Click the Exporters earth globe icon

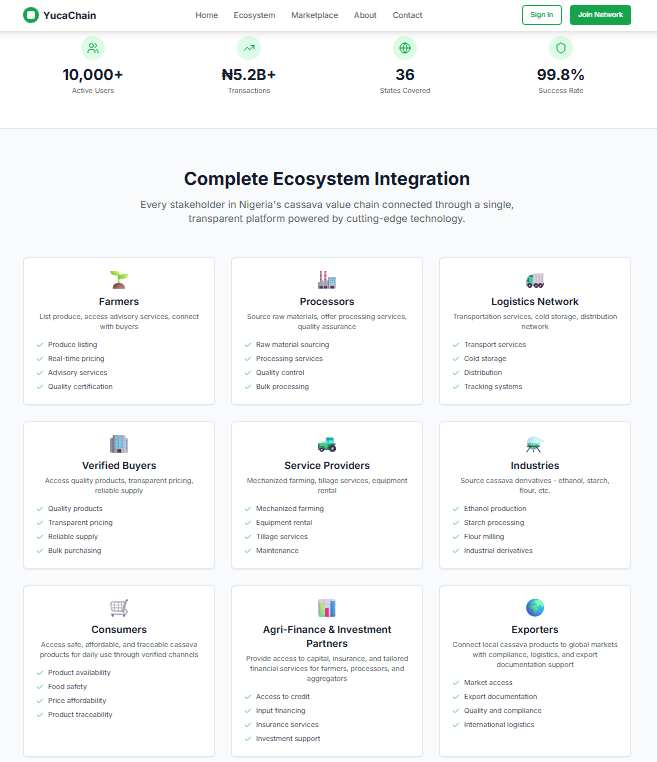tap(535, 607)
